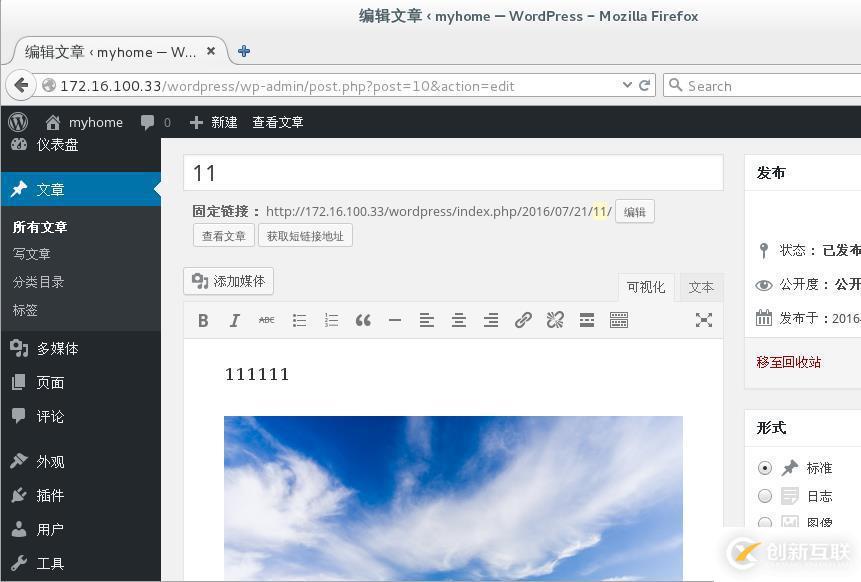
Task: Select the 标准 post format
Action: coord(765,467)
